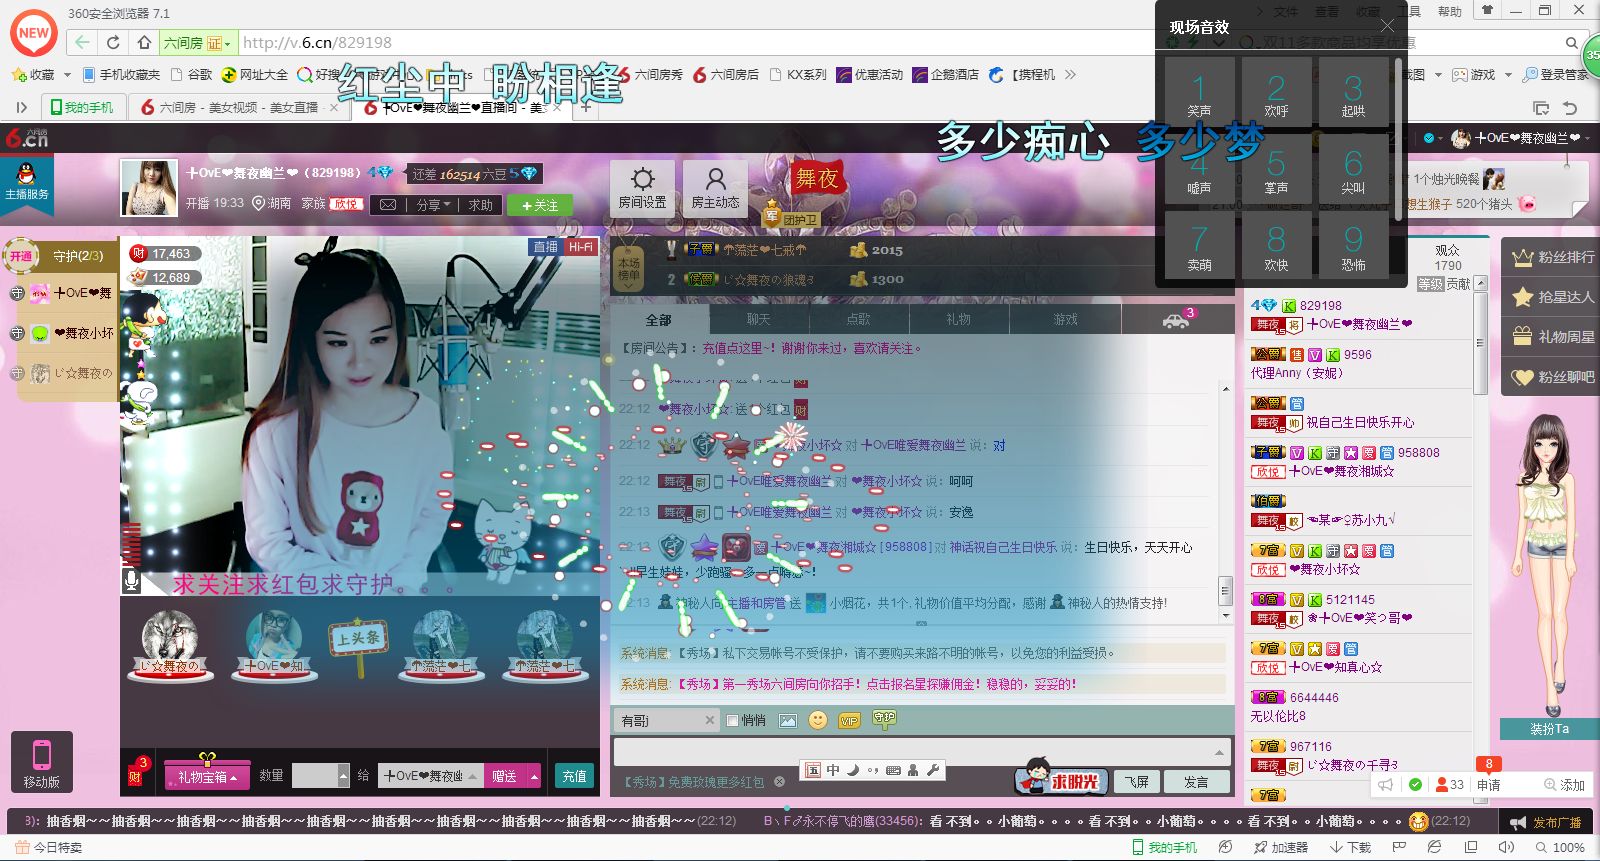This screenshot has height=861, width=1600.
Task: Open 360 browser NEW logo menu
Action: click(33, 33)
